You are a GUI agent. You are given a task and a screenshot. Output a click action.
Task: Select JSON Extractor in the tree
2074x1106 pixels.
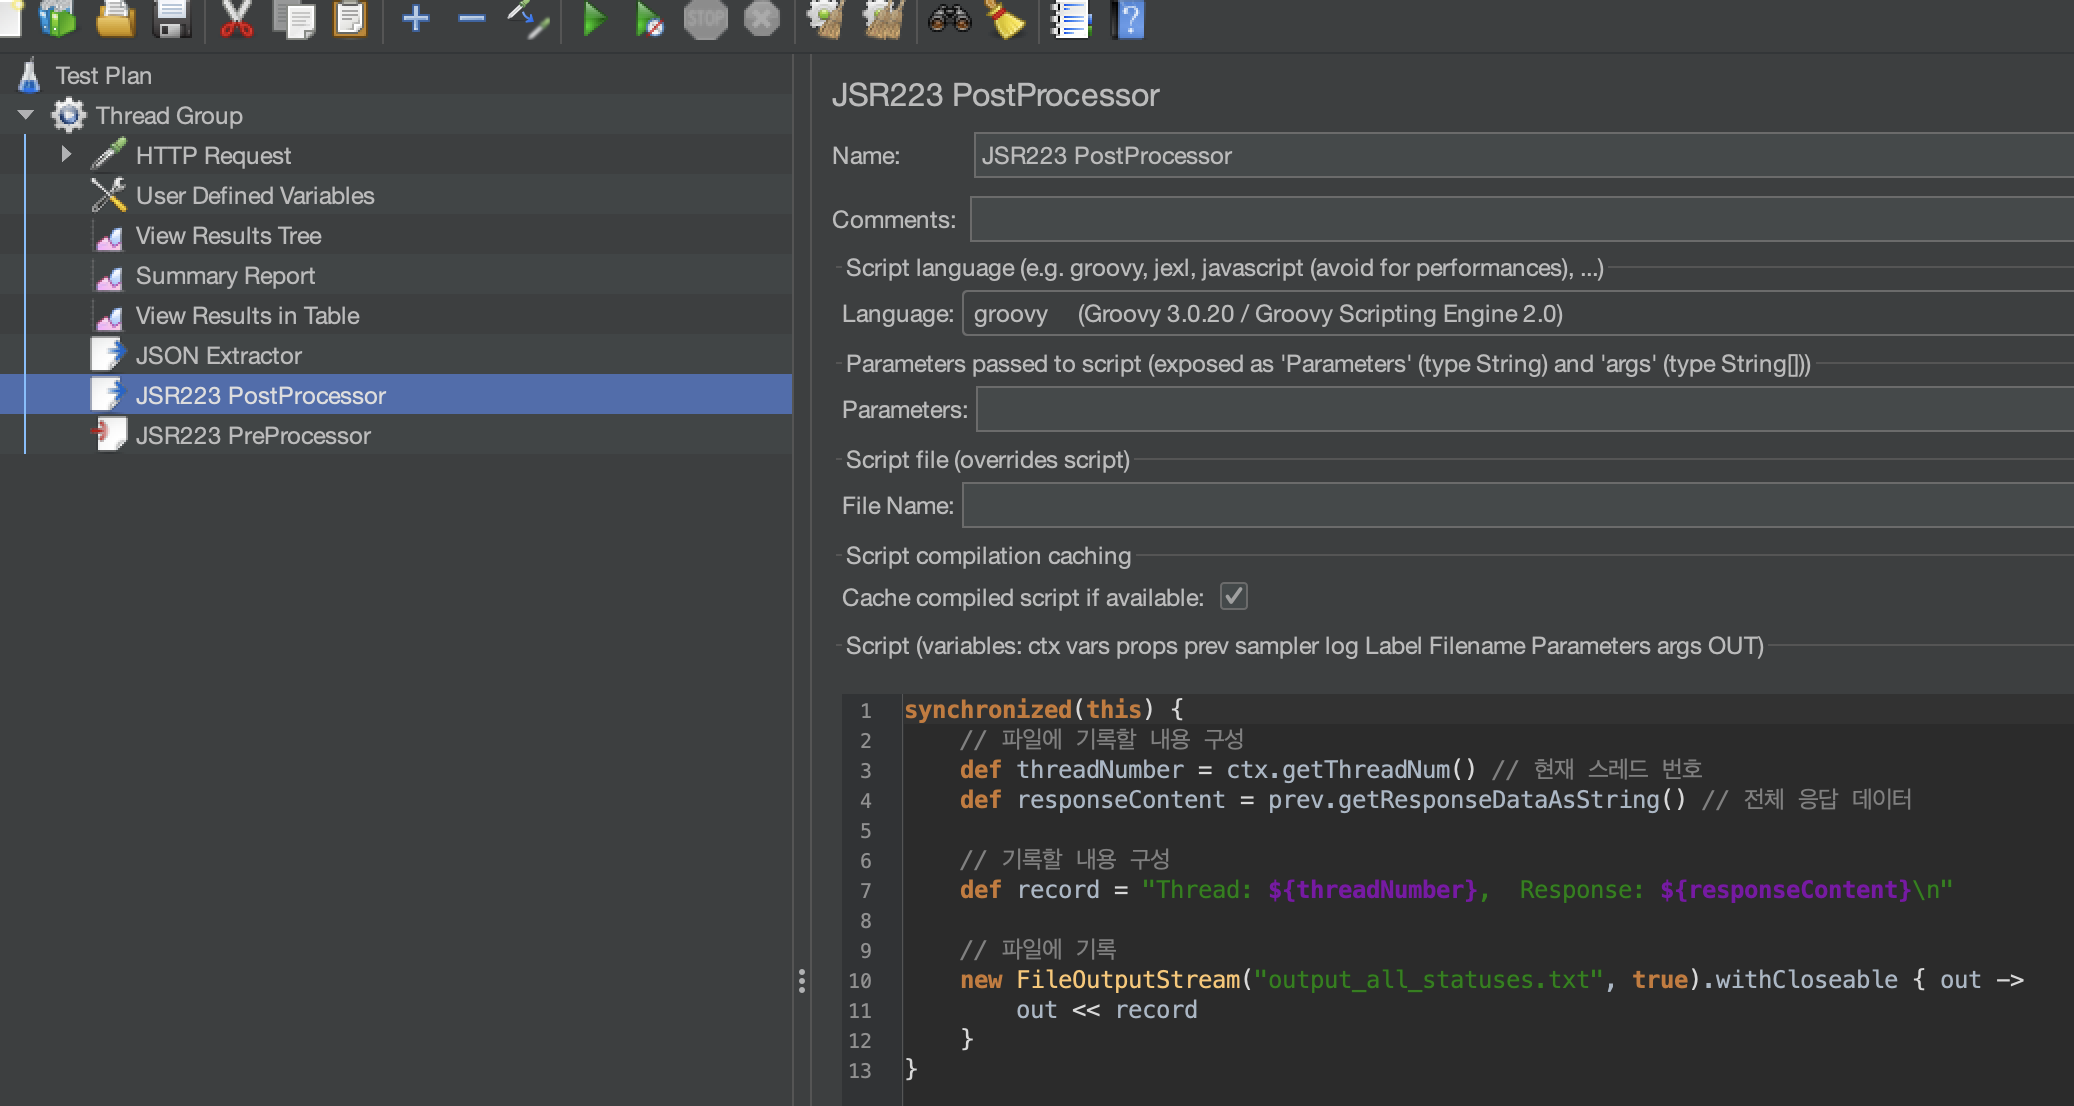coord(218,356)
